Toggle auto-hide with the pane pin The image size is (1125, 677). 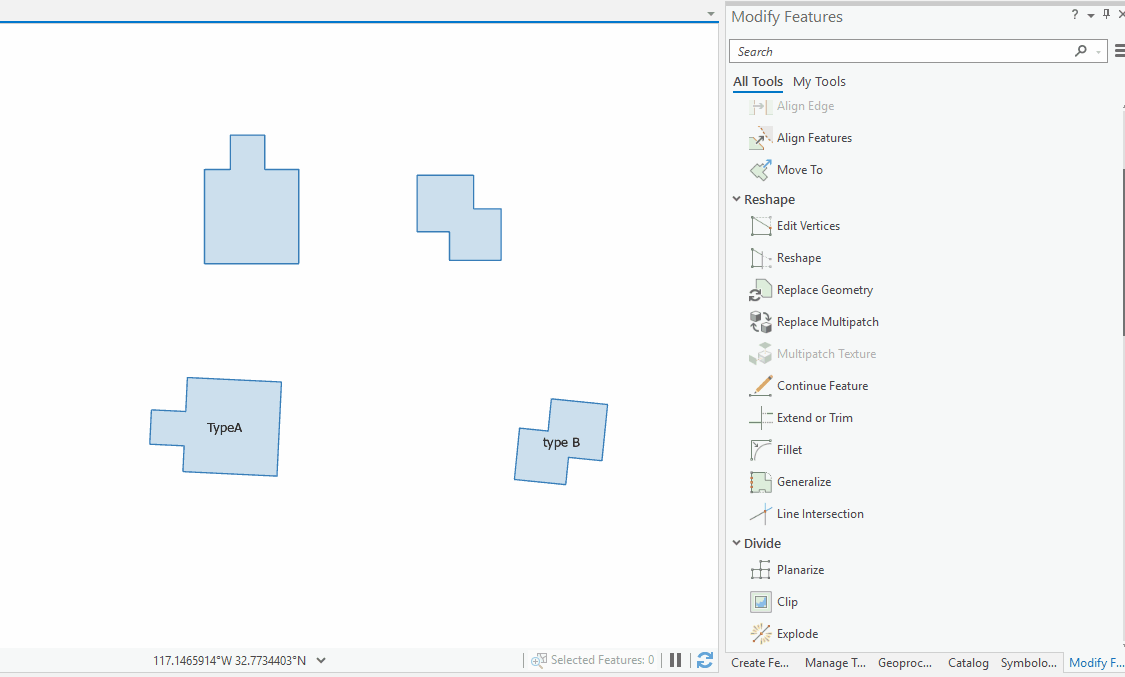(1104, 14)
